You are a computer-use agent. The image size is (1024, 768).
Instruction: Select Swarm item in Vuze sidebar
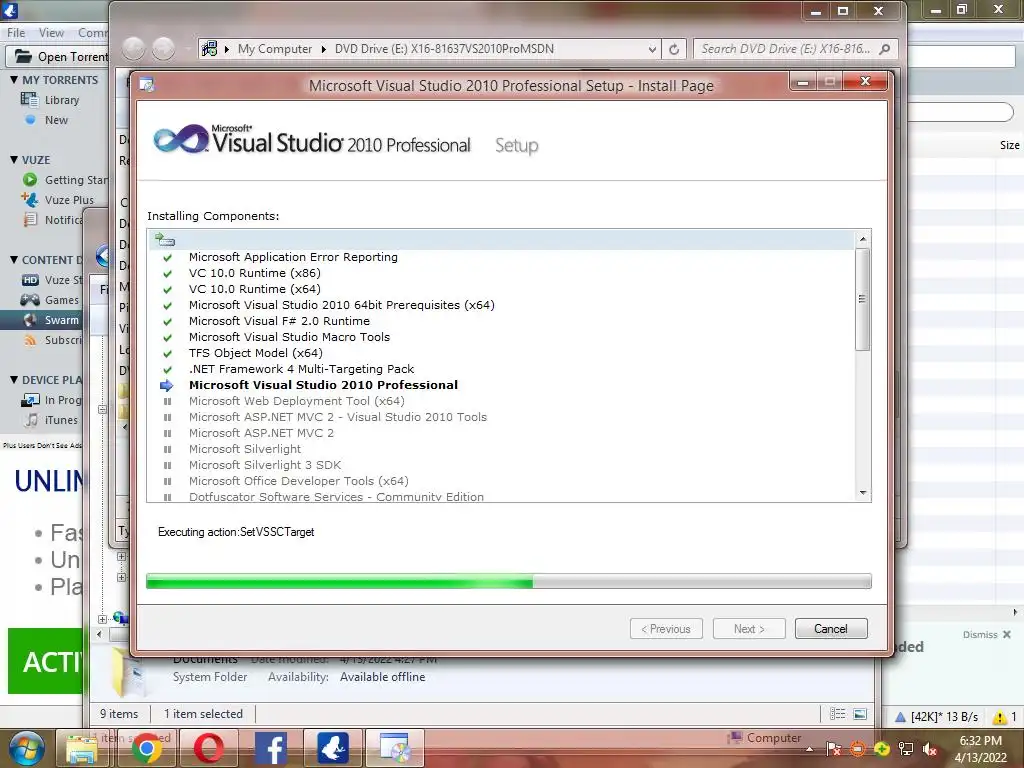[61, 320]
